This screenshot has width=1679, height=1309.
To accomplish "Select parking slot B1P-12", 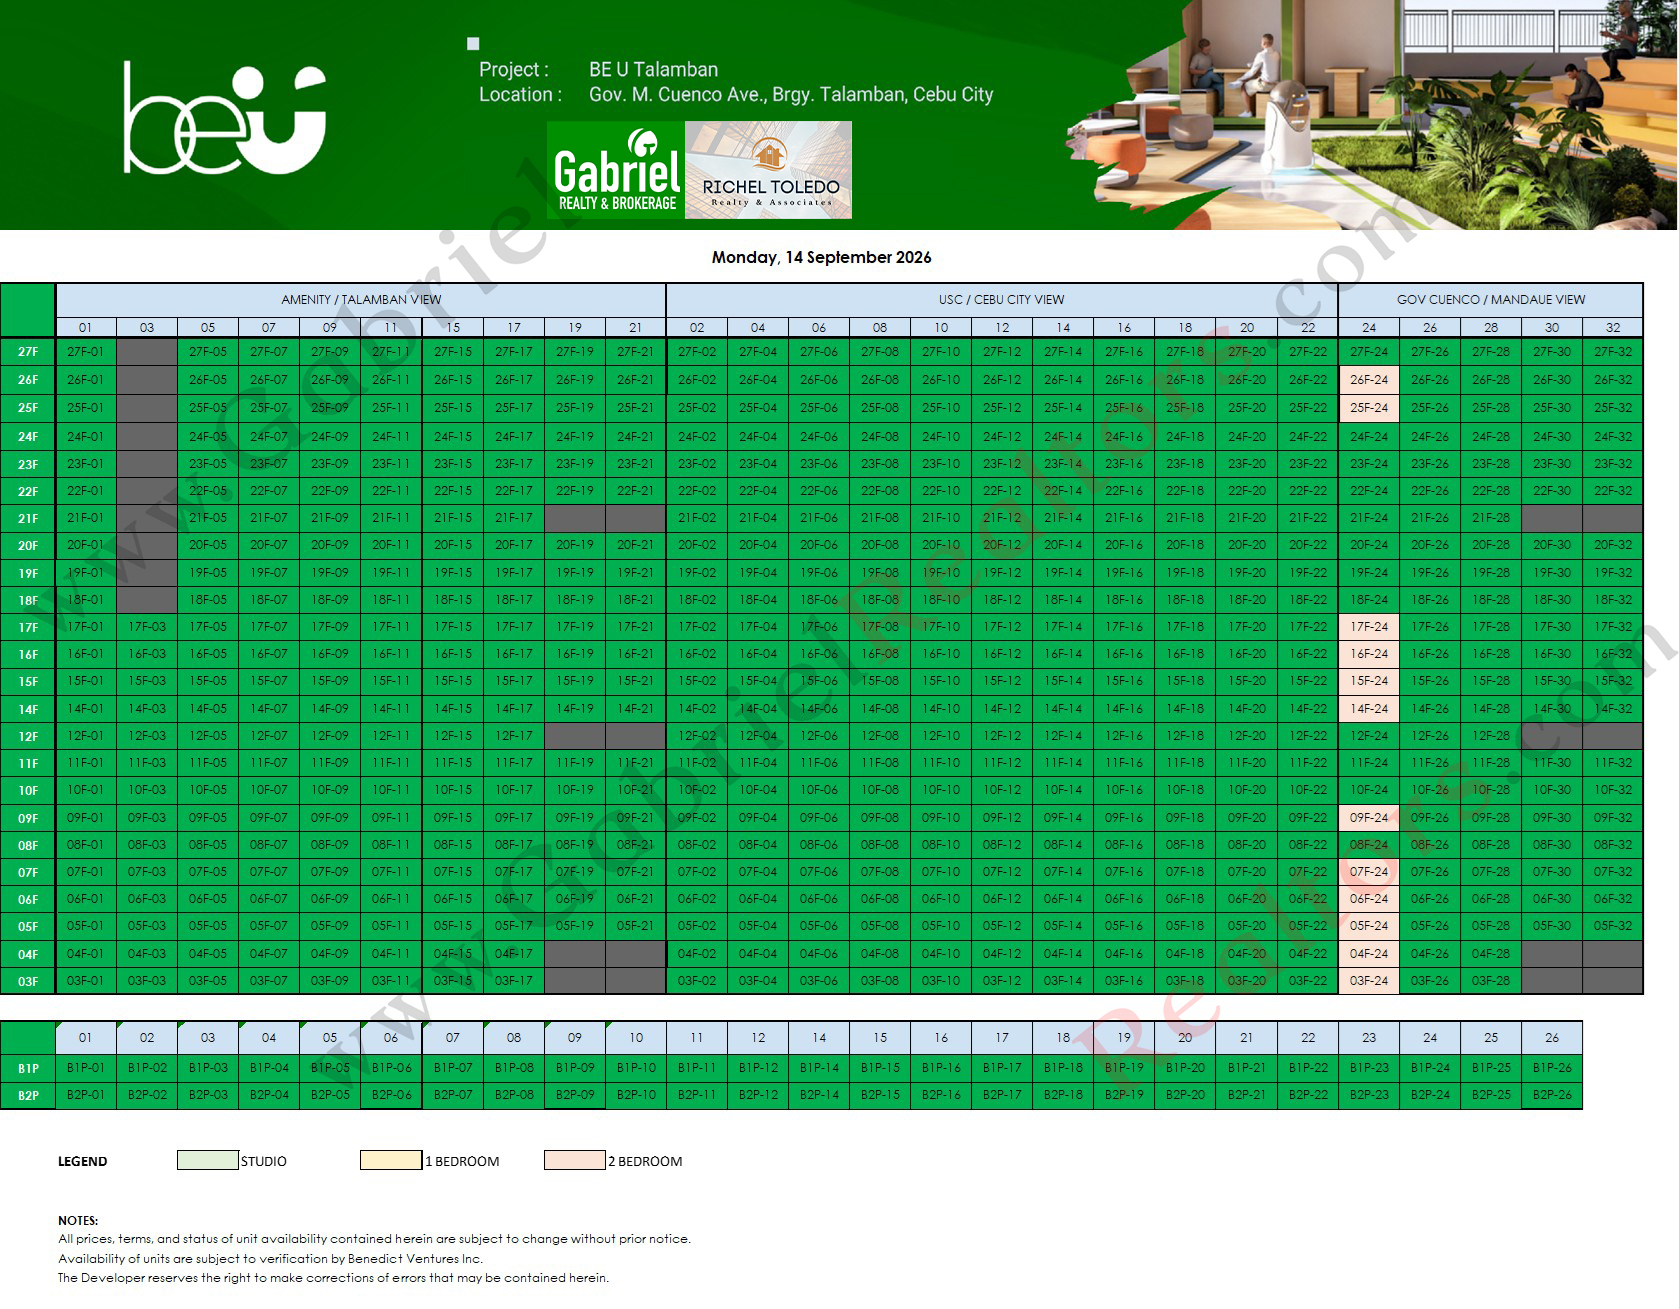I will (x=757, y=1068).
